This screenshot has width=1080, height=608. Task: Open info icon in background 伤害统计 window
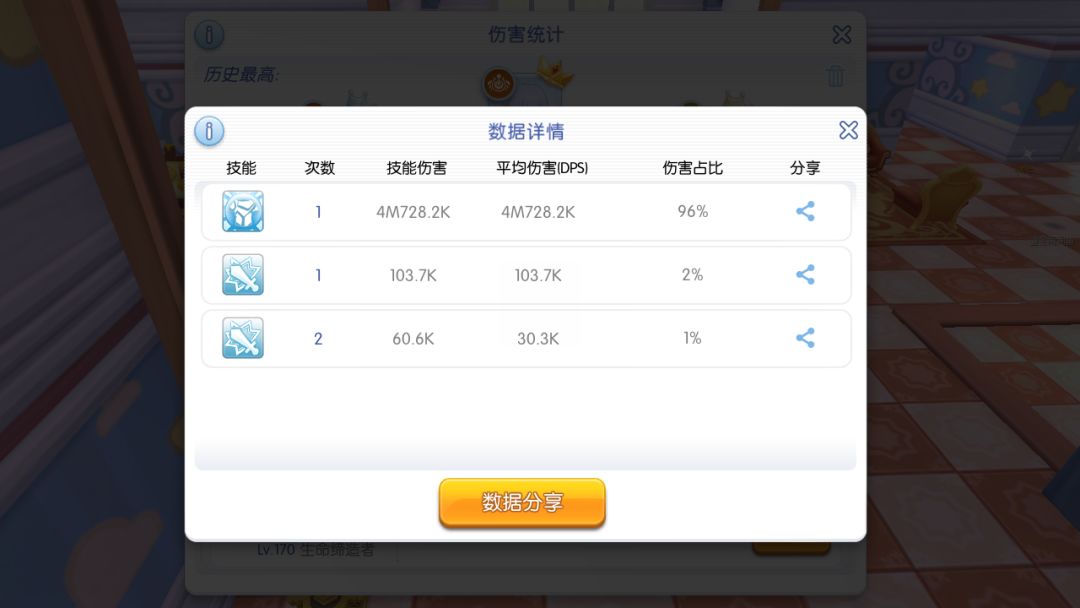click(209, 34)
